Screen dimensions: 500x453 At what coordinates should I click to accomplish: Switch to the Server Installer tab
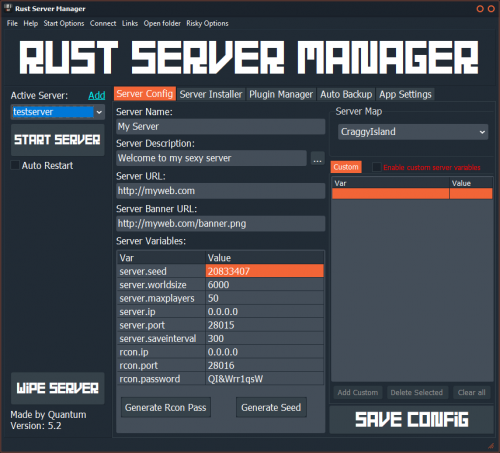pos(211,94)
